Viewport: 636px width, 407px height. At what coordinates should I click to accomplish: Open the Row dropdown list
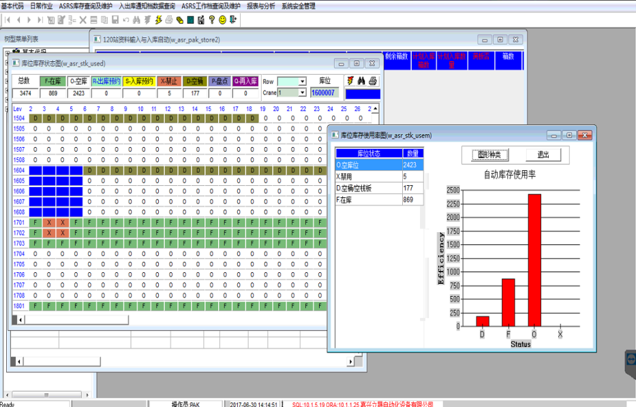pyautogui.click(x=301, y=81)
